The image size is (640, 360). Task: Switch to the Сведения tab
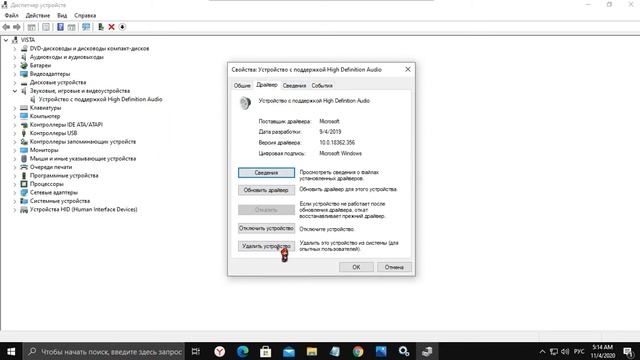pos(294,85)
